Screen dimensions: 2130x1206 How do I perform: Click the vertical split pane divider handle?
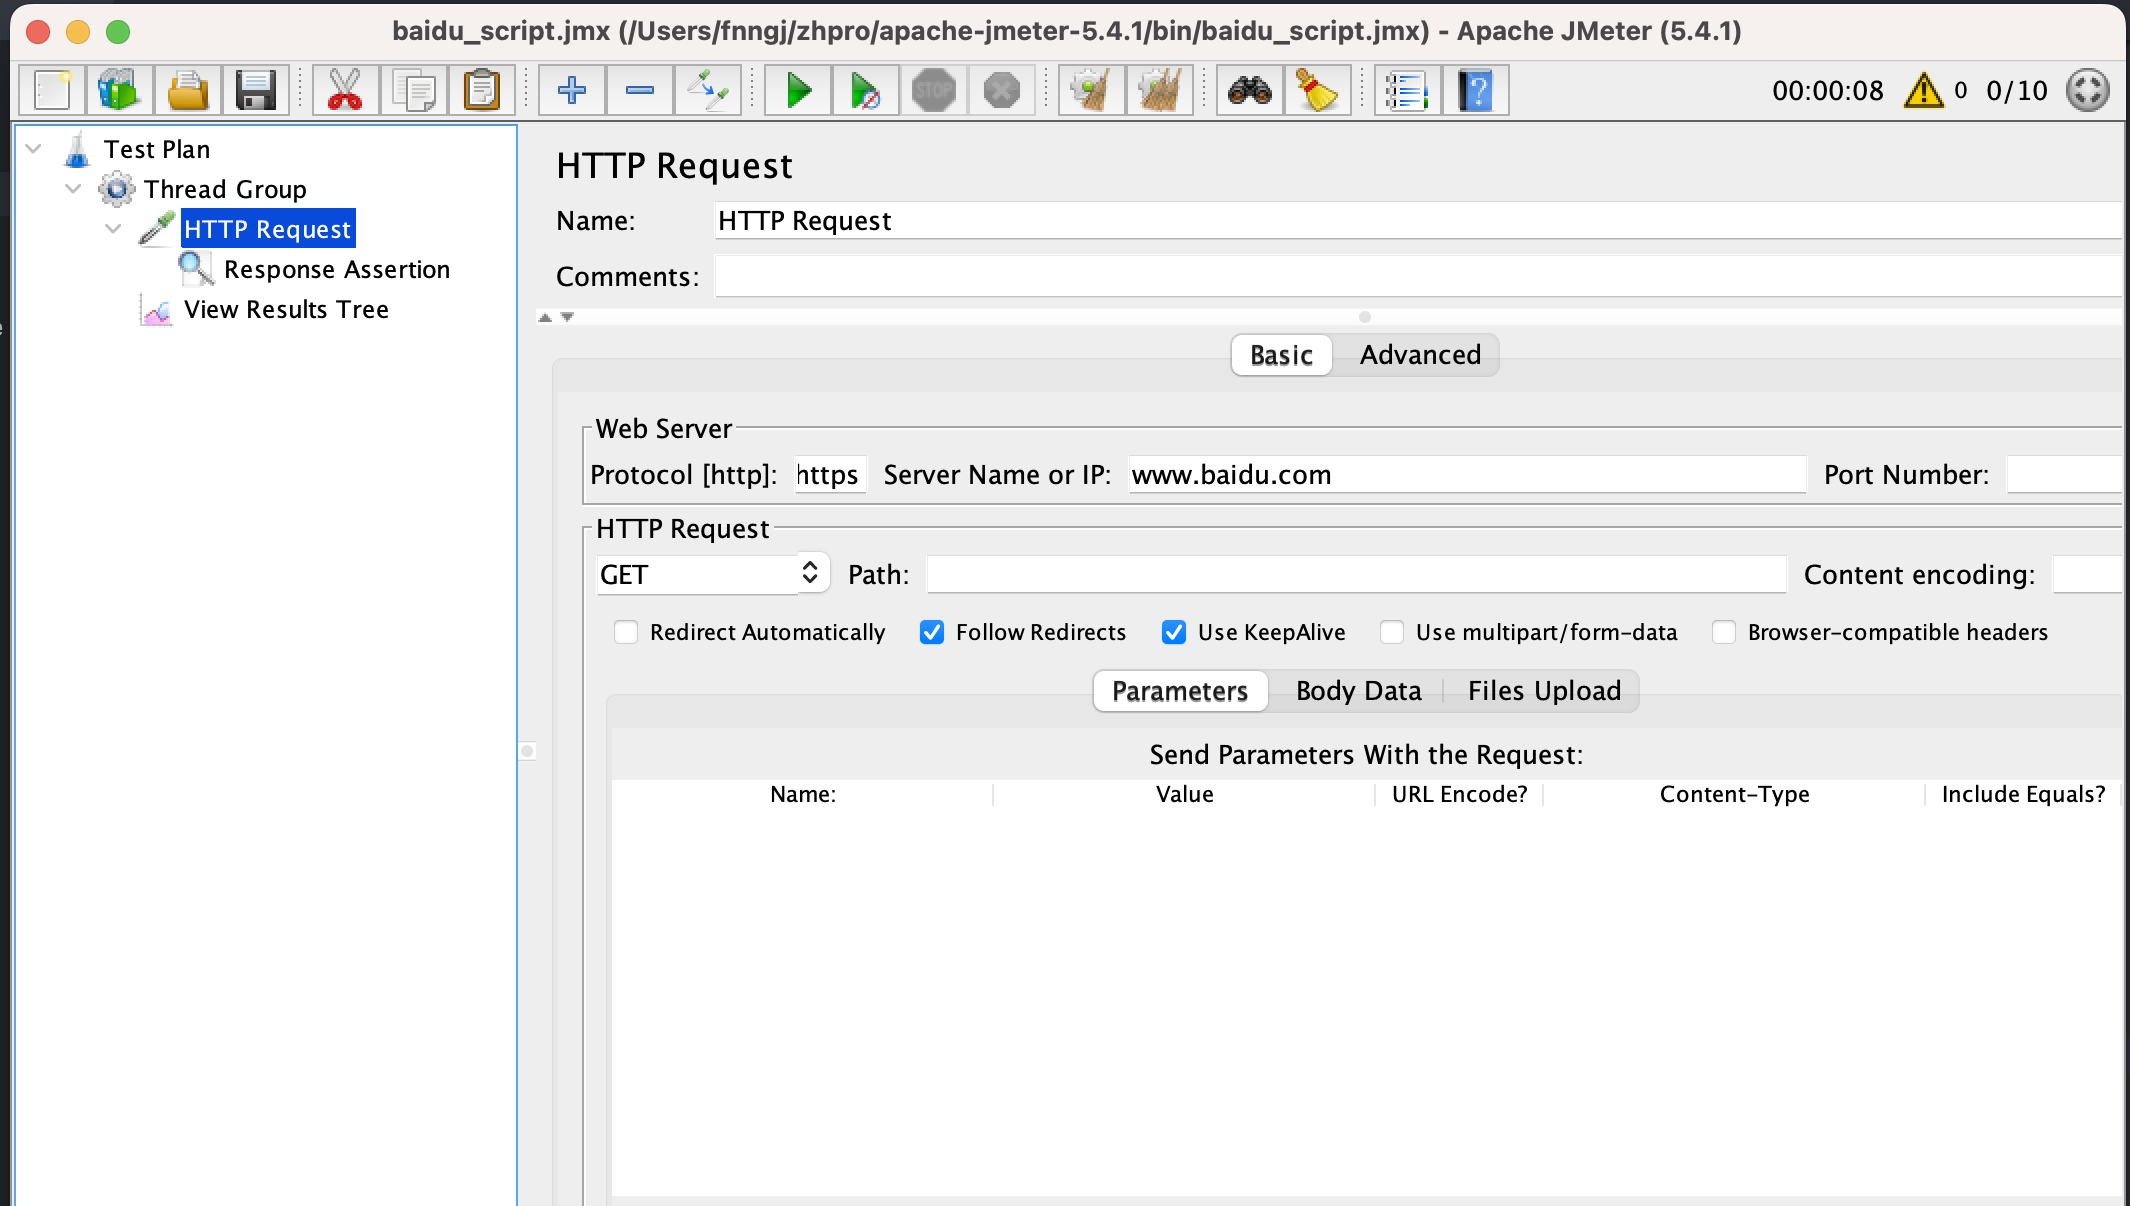[527, 751]
